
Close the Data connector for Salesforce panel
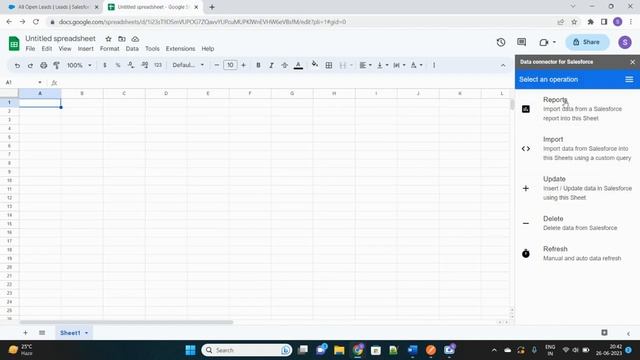click(632, 62)
